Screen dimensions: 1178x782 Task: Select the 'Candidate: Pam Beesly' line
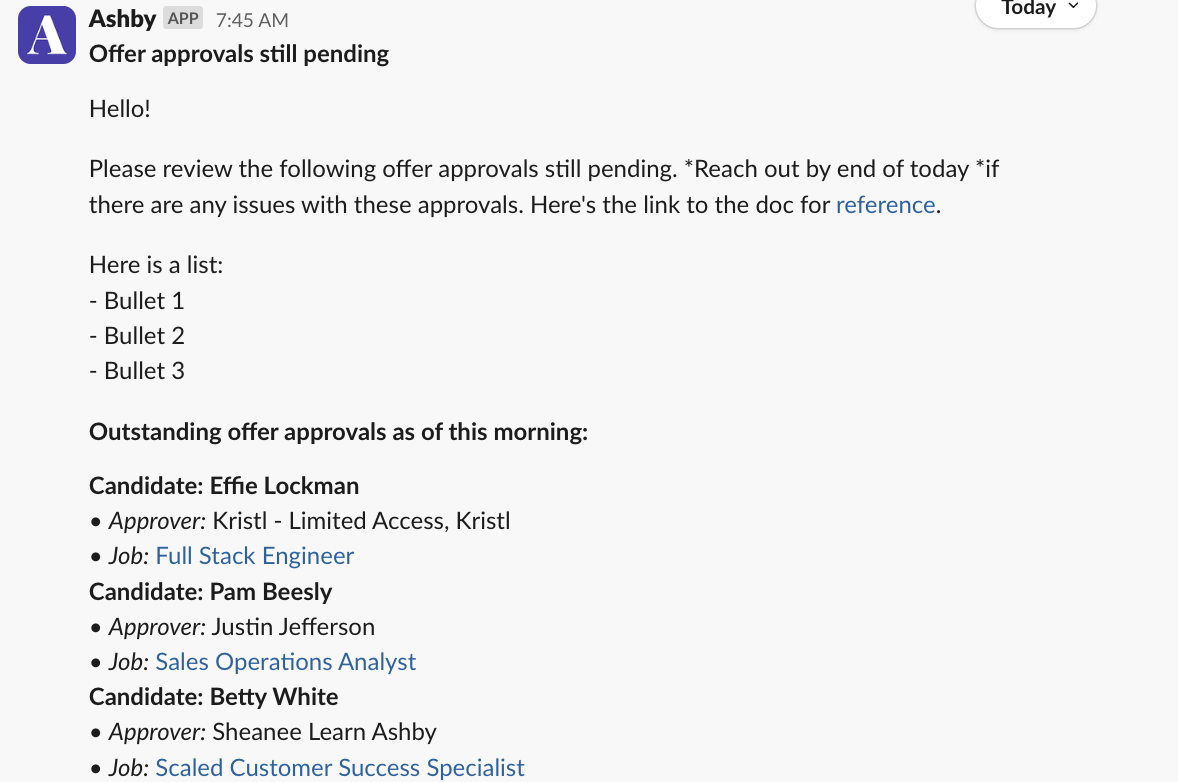tap(210, 592)
